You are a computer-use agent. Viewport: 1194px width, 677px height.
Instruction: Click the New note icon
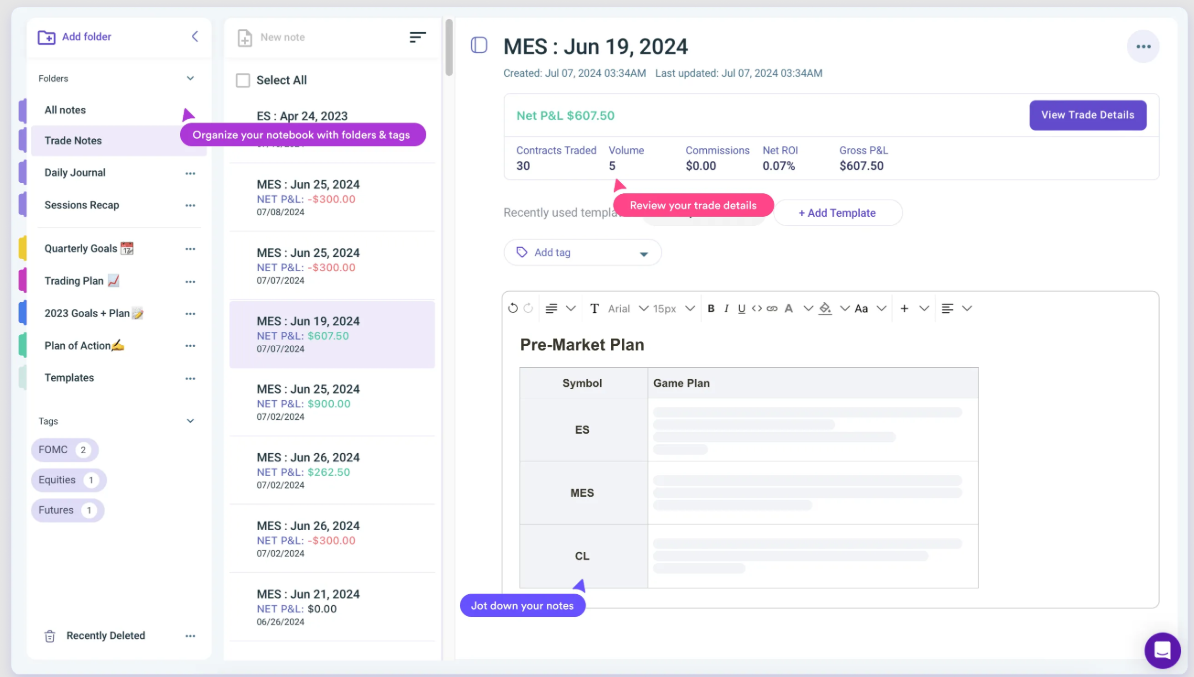(x=245, y=38)
